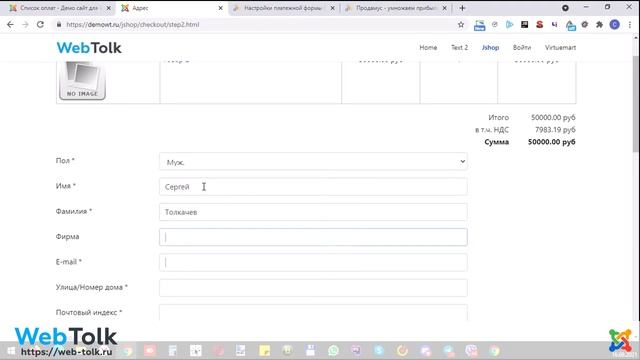The height and width of the screenshot is (360, 640).
Task: Go back using the browser back arrow
Action: click(10, 24)
